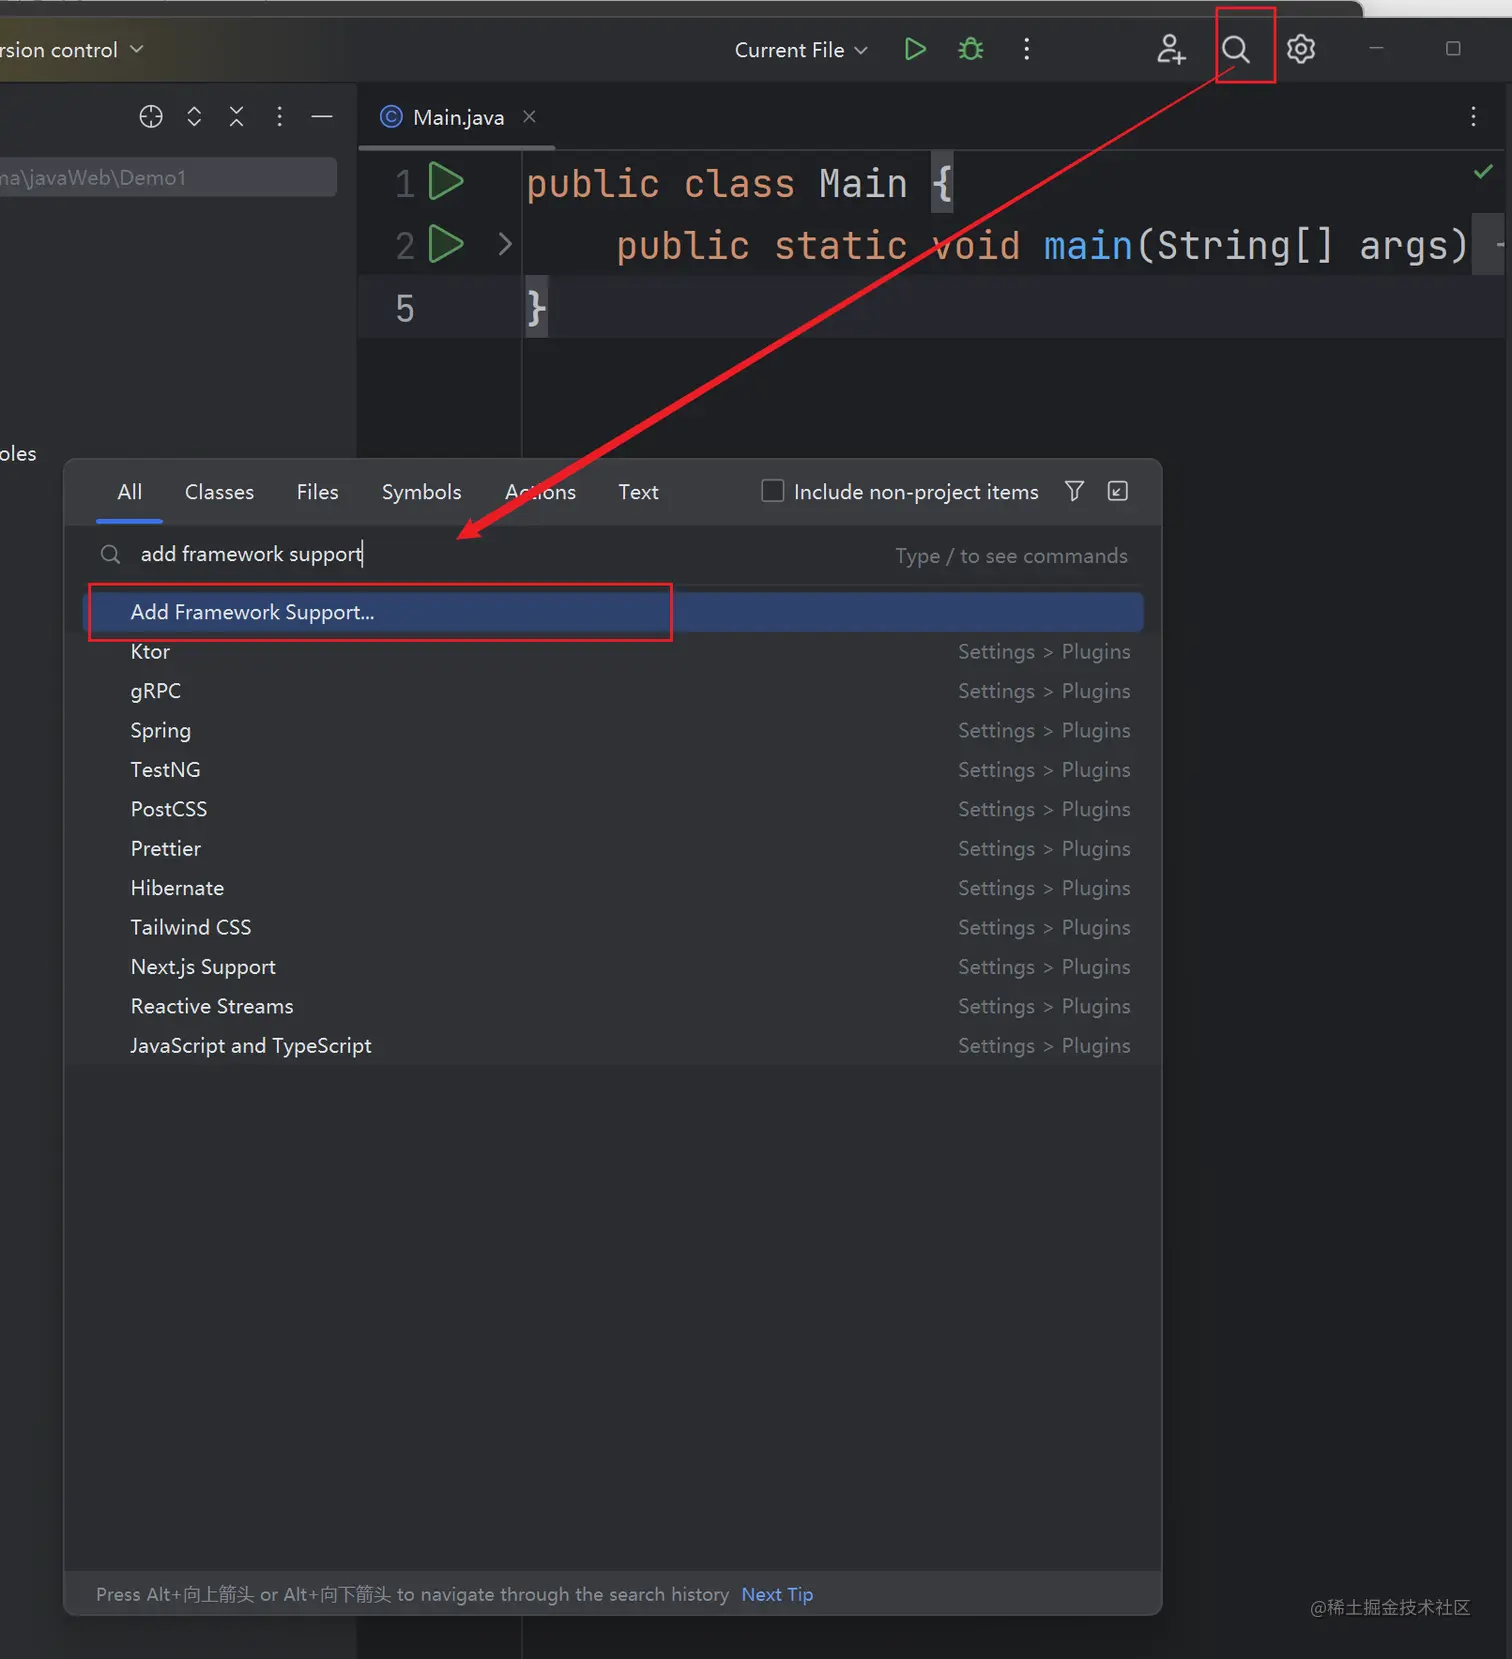
Task: Select JavaScript and TypeScript result
Action: click(613, 1046)
